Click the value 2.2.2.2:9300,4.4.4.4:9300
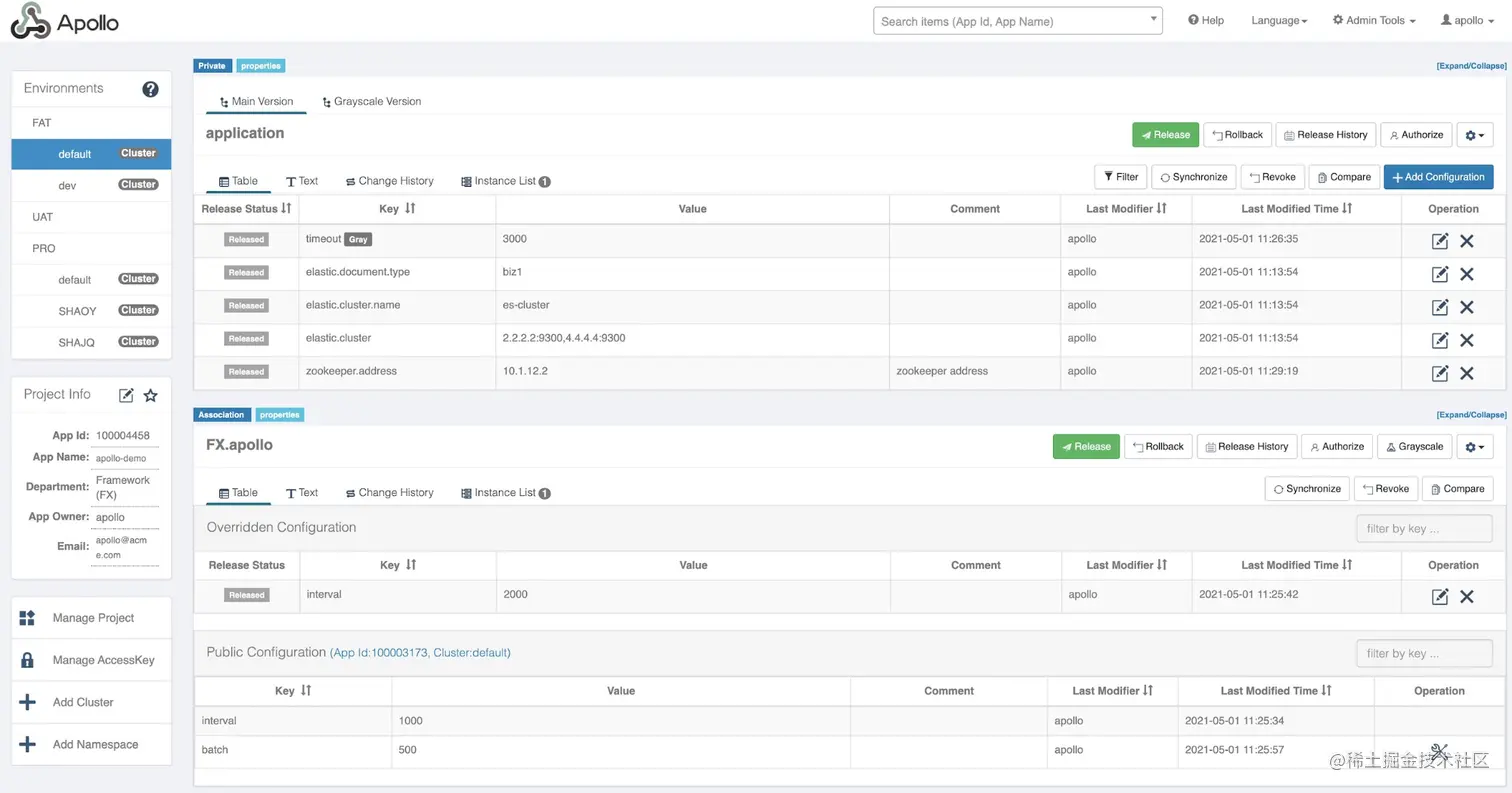Viewport: 1512px width, 793px height. click(x=564, y=338)
